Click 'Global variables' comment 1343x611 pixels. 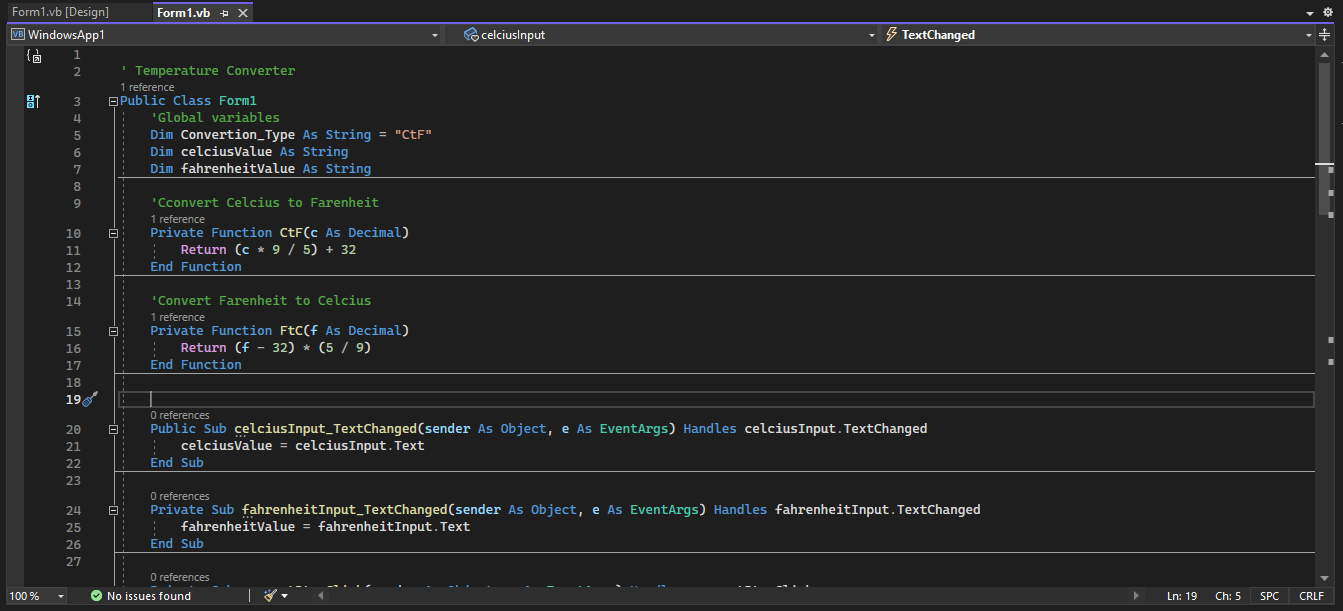[x=215, y=118]
